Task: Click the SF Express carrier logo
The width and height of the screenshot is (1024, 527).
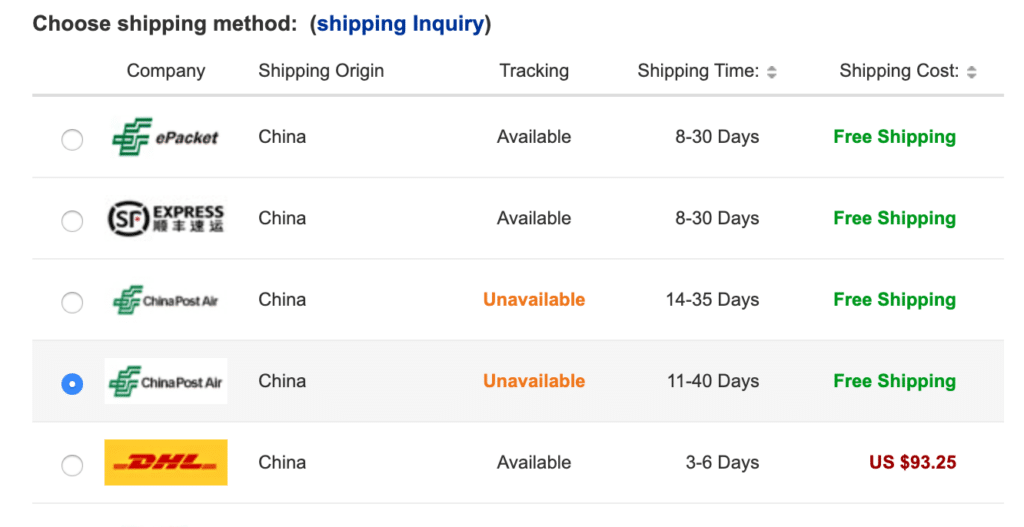Action: (165, 218)
